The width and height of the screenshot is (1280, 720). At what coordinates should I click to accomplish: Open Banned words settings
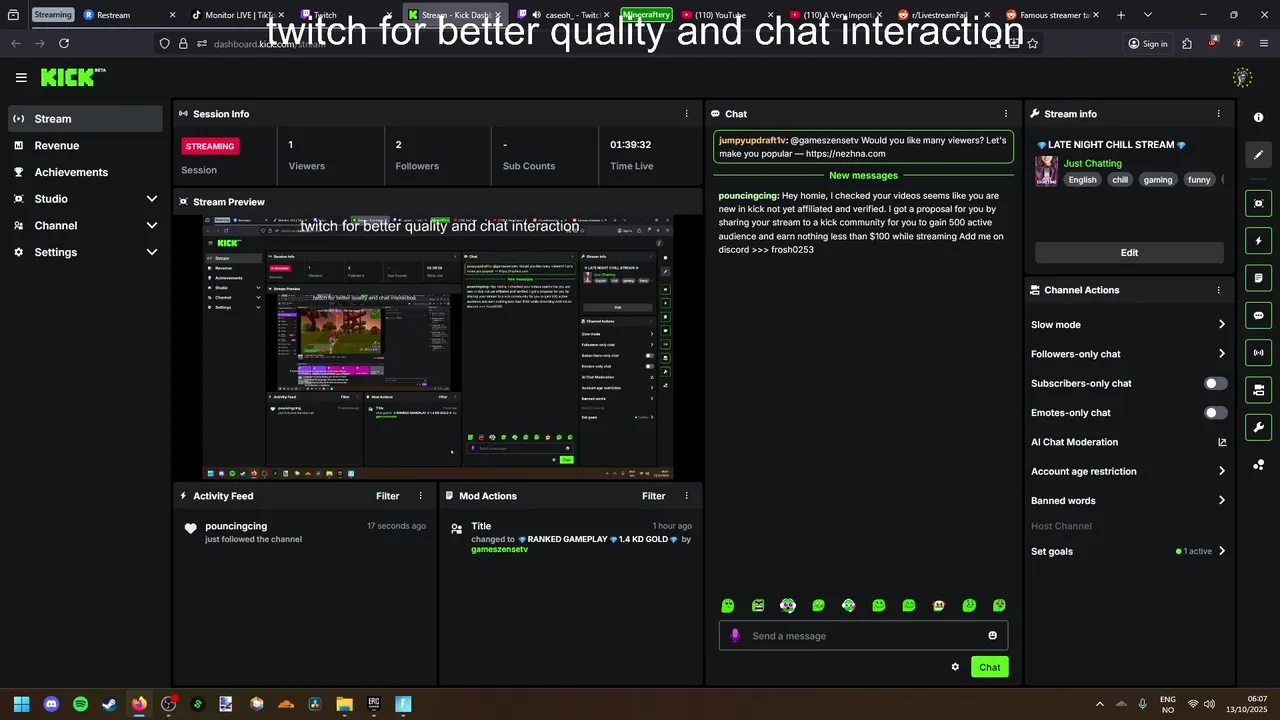(1128, 501)
